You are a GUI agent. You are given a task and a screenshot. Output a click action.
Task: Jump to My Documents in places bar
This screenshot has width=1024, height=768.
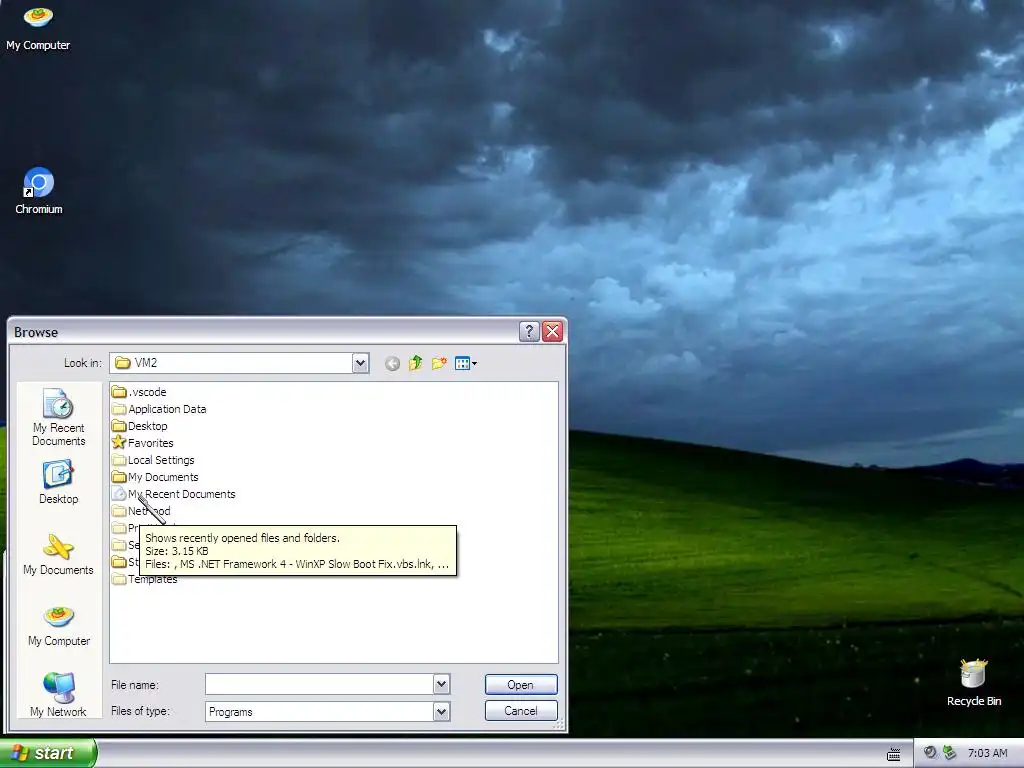(x=59, y=554)
